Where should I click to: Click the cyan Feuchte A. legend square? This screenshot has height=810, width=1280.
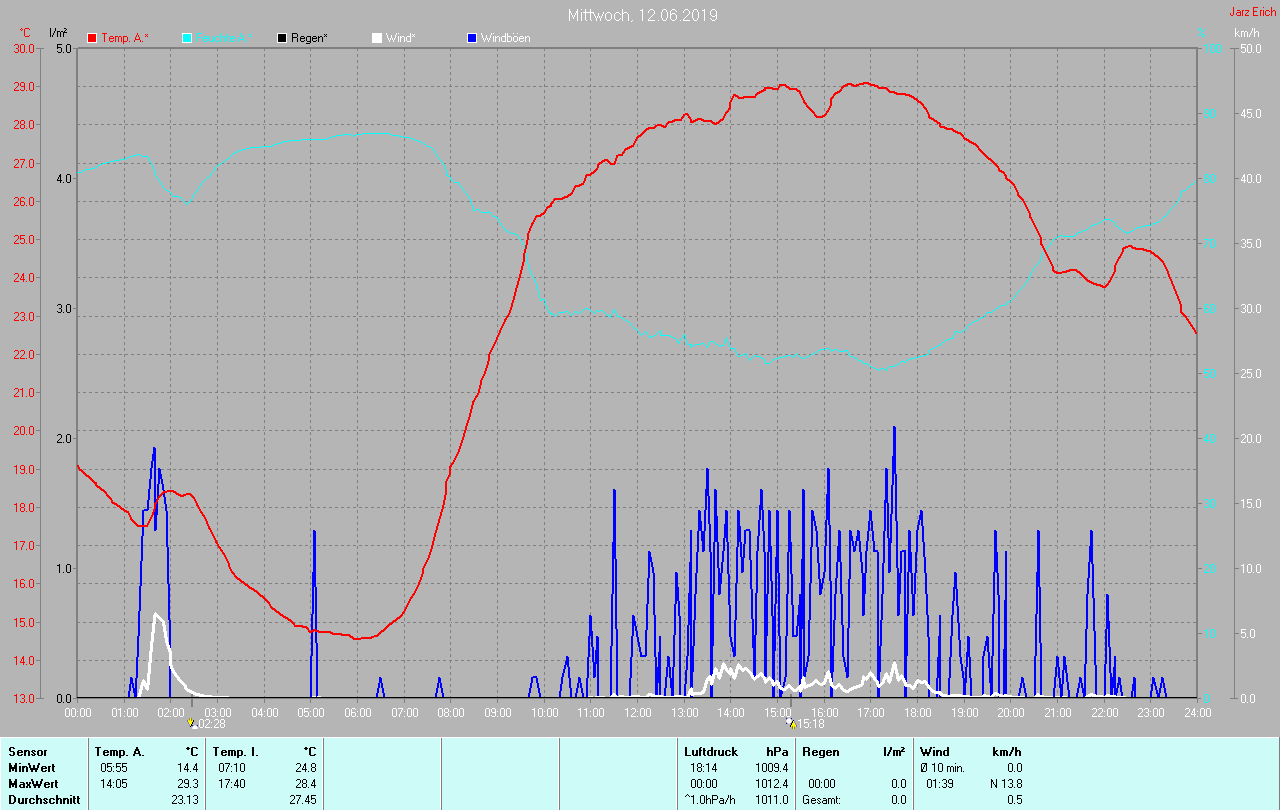pos(187,38)
